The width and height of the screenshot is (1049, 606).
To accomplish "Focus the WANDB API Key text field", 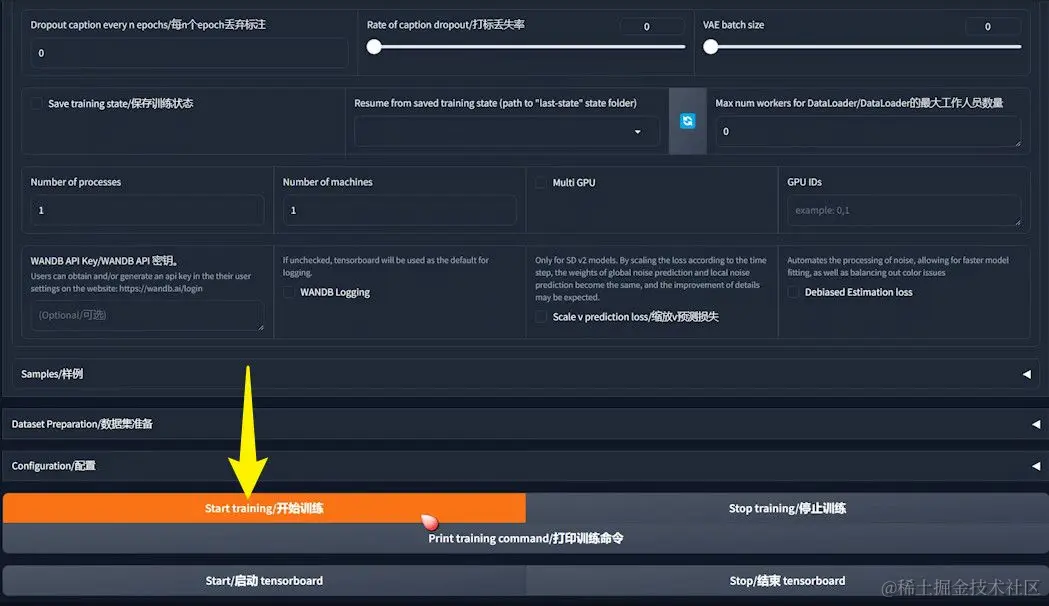I will pyautogui.click(x=147, y=315).
